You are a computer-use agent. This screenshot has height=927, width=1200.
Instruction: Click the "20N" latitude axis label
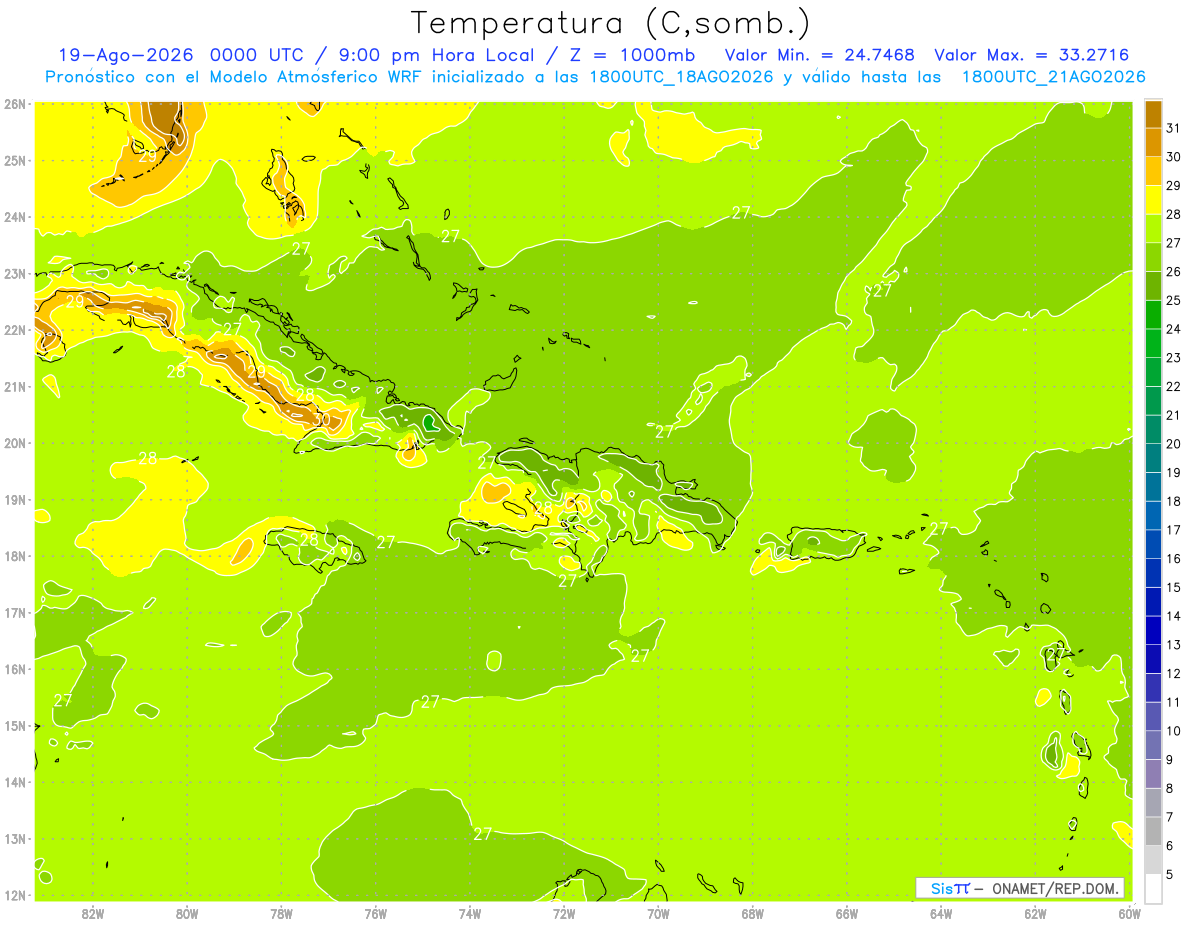click(x=14, y=443)
